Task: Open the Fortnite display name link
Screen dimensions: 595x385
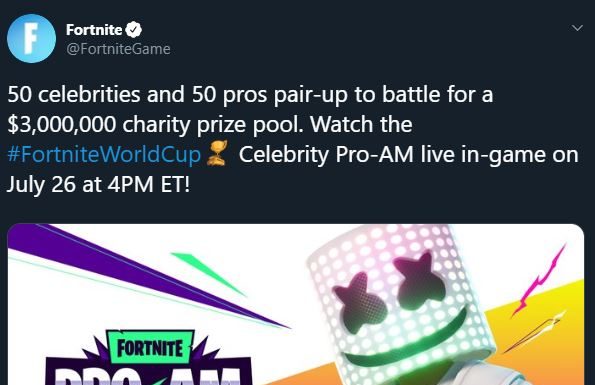Action: click(x=94, y=30)
